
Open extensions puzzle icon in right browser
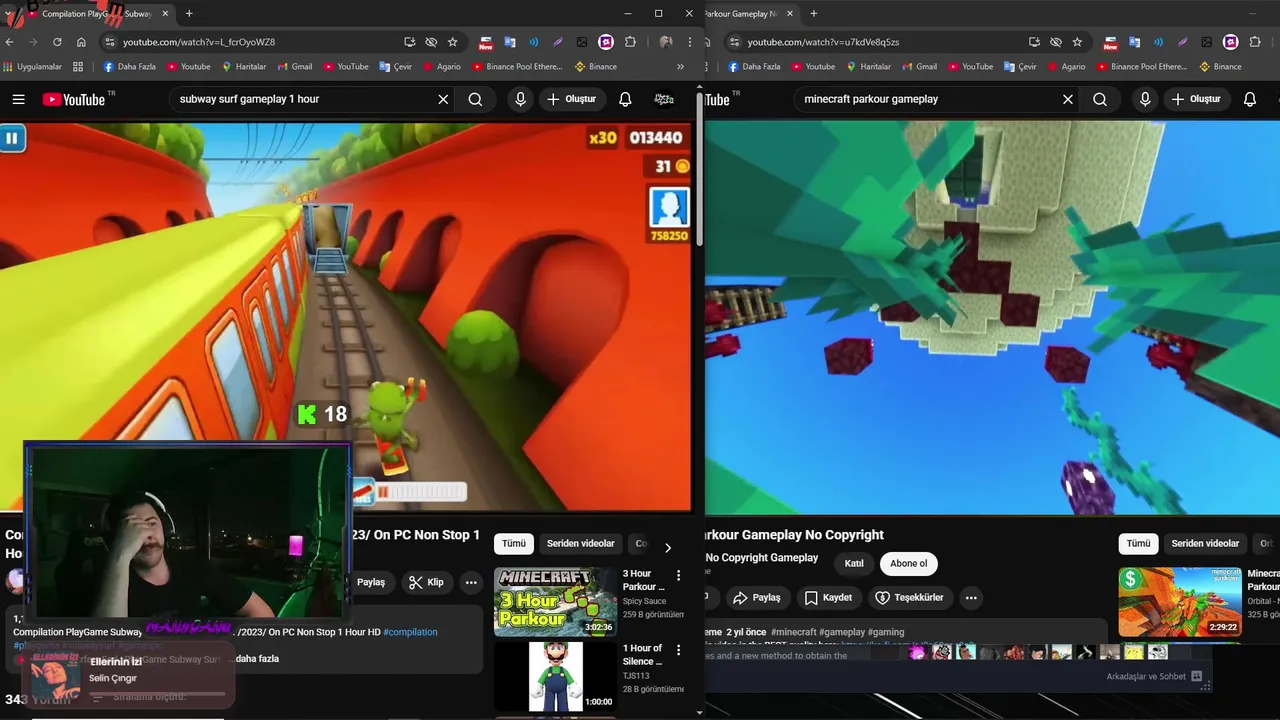pos(1255,42)
